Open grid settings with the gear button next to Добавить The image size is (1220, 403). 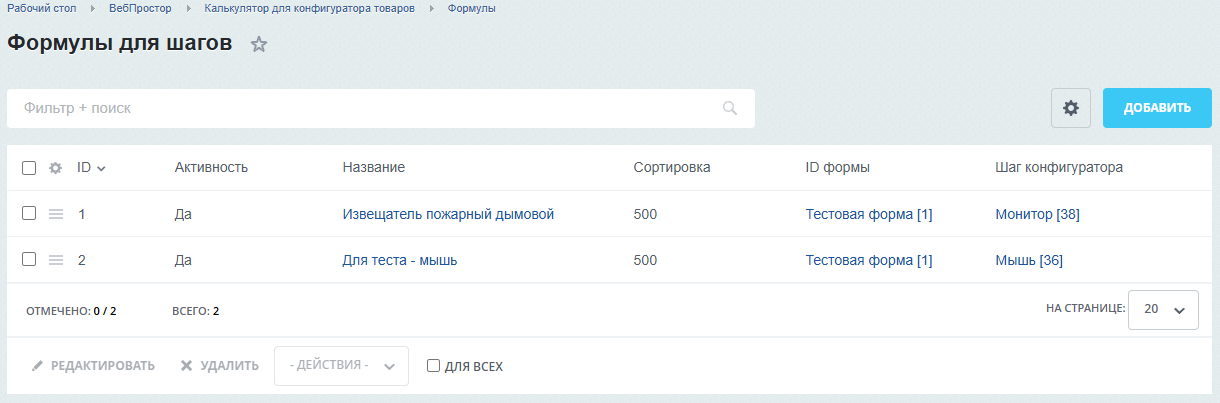tap(1071, 108)
